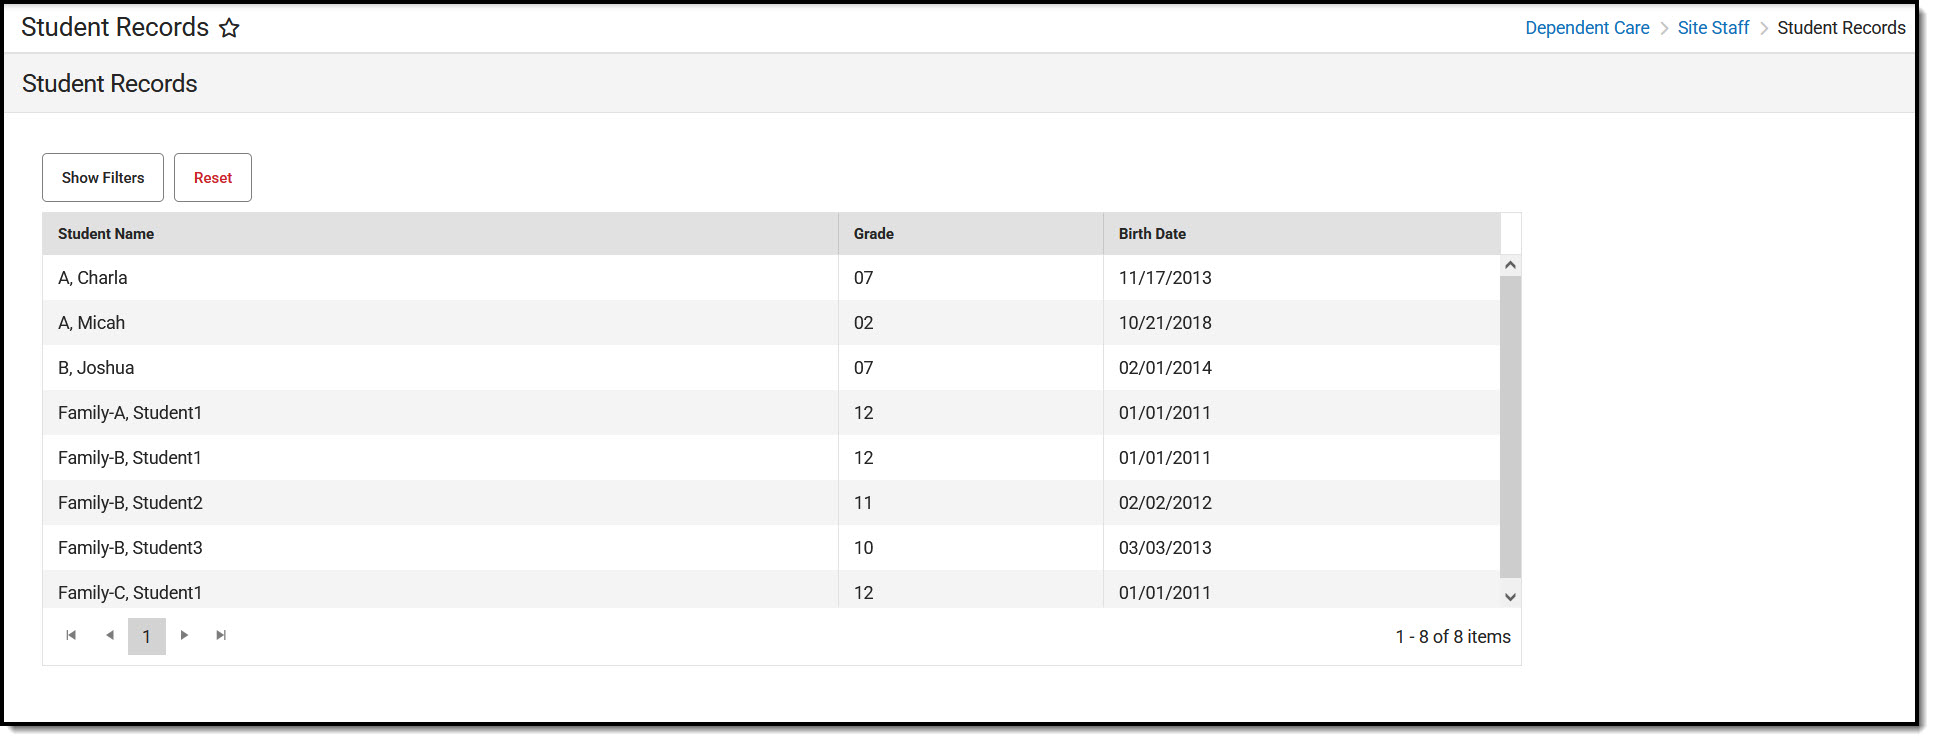Jump to last page of results
Viewport: 1934px width, 741px height.
(221, 635)
